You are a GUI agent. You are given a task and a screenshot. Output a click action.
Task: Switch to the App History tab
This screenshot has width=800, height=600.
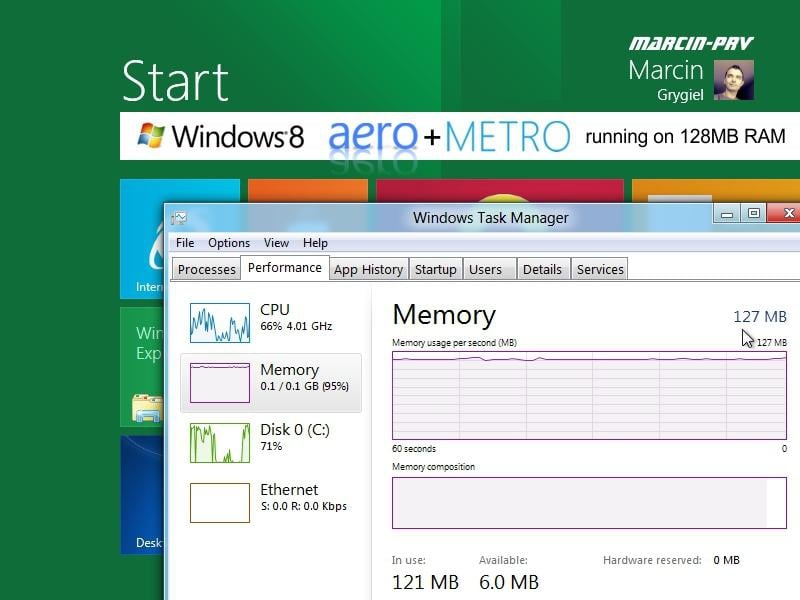click(x=368, y=269)
